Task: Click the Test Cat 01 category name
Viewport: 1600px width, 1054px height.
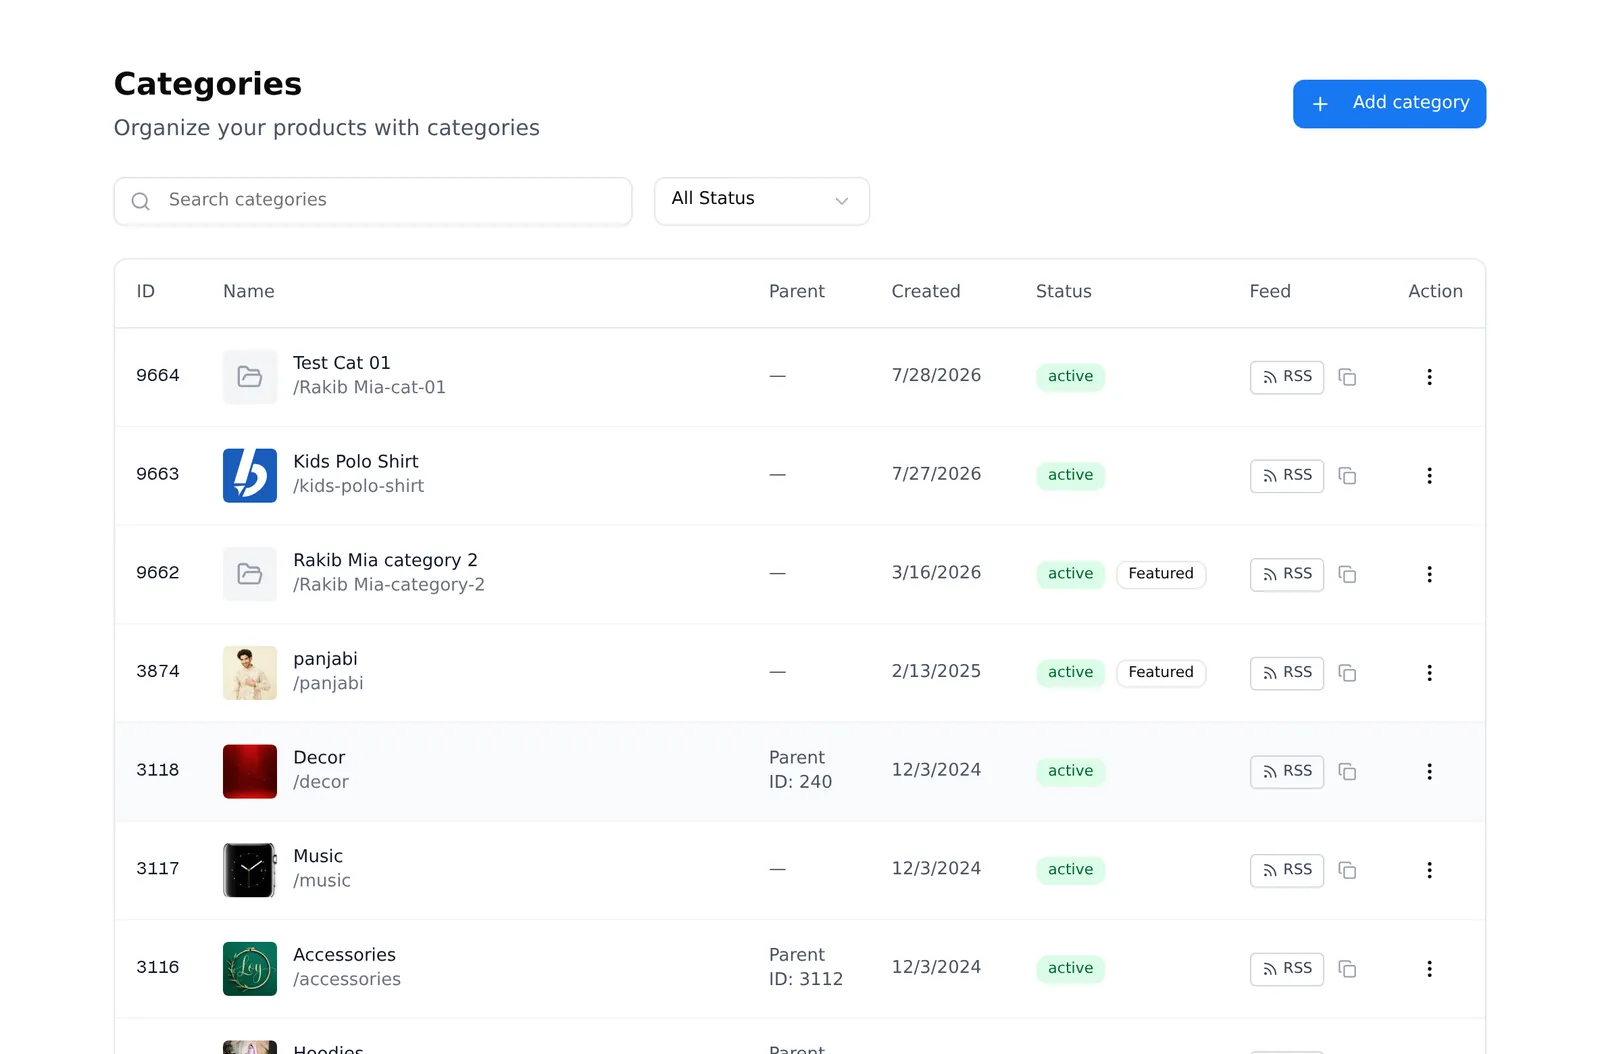Action: pyautogui.click(x=342, y=363)
